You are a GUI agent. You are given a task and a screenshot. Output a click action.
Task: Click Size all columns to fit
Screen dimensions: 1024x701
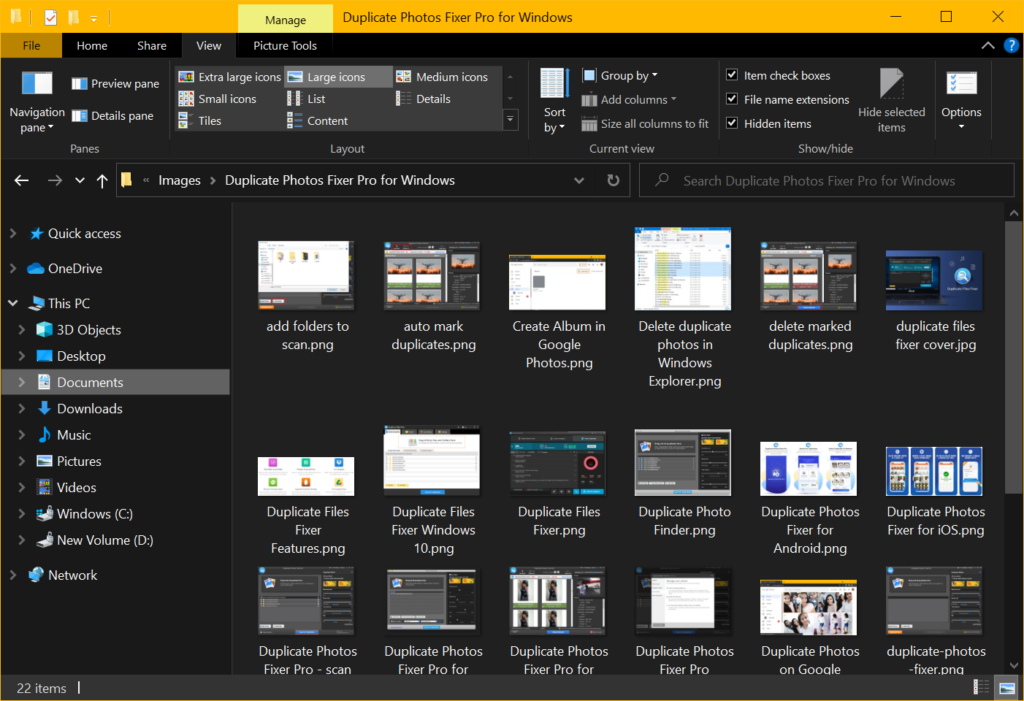(645, 123)
